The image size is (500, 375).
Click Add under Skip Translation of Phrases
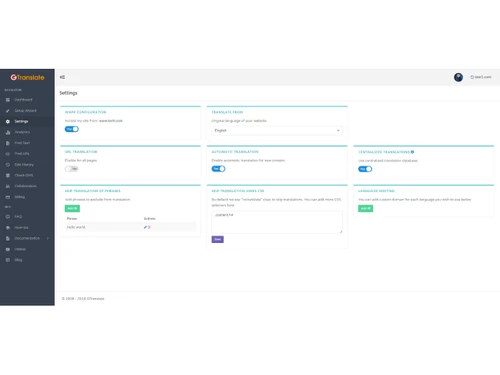click(72, 208)
